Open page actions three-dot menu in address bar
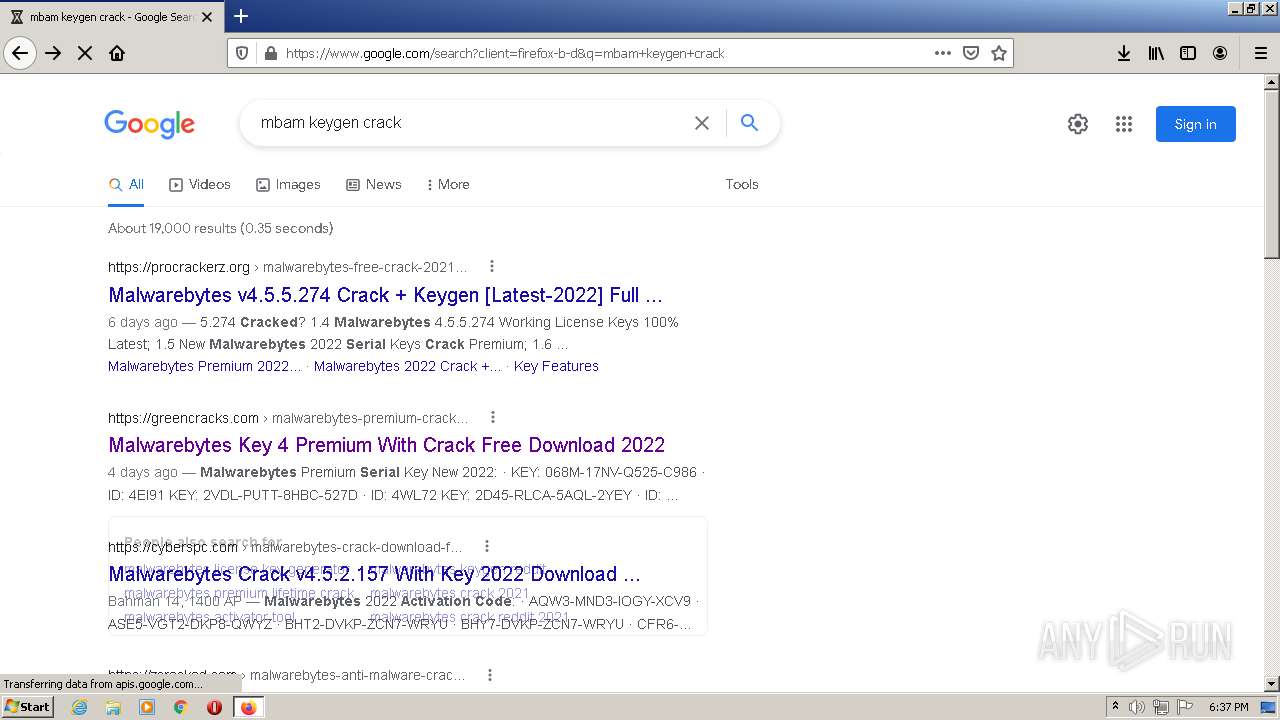The height and width of the screenshot is (720, 1280). tap(942, 53)
